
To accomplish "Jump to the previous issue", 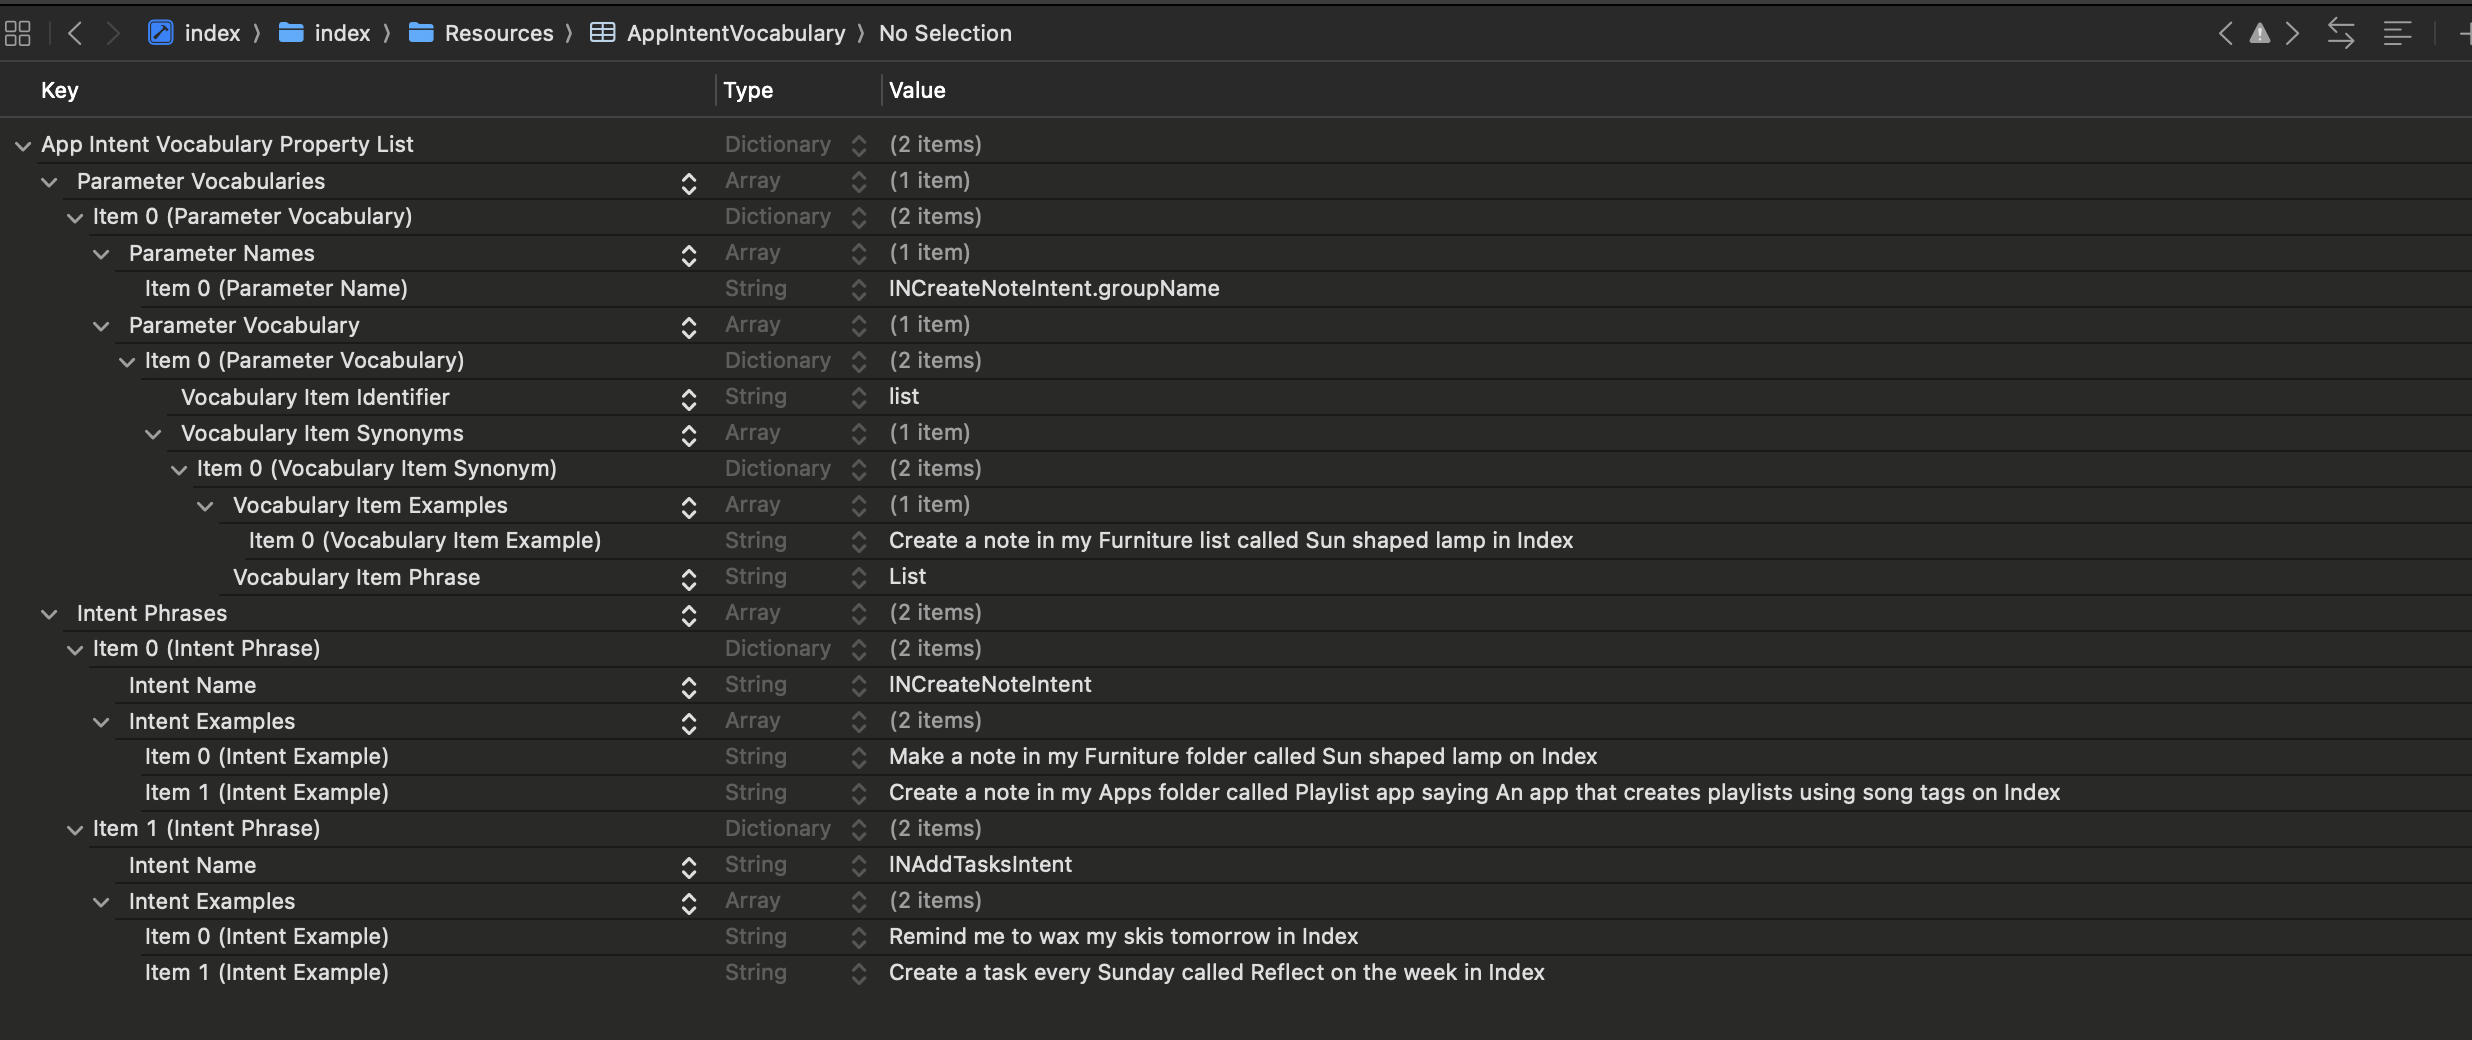I will [x=2225, y=34].
